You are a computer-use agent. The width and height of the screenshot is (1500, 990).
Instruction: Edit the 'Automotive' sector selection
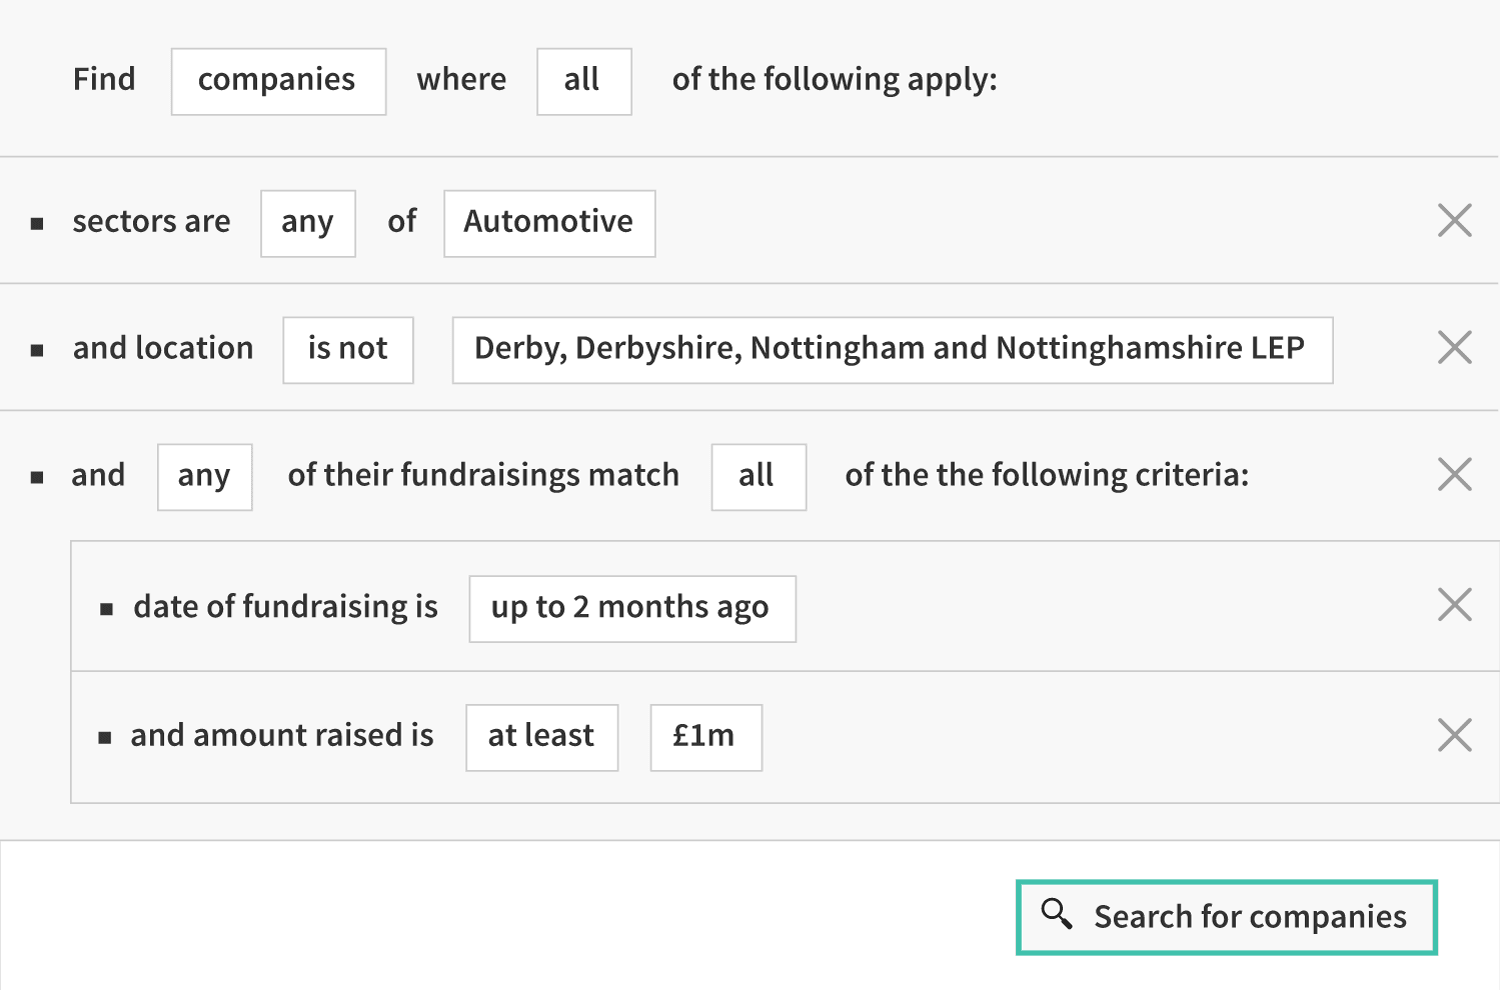[x=550, y=223]
